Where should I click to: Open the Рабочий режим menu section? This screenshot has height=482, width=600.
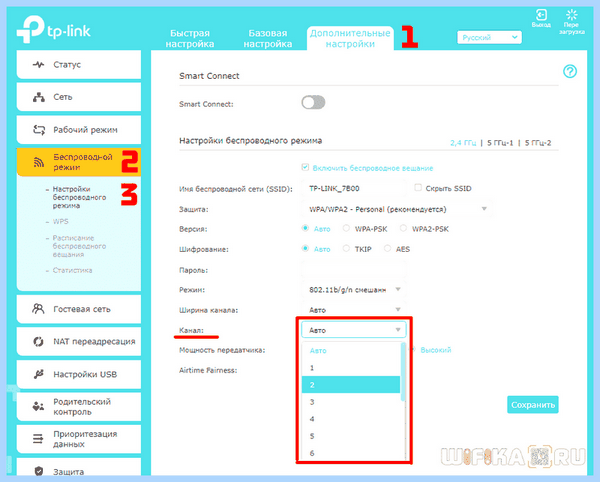(x=79, y=130)
